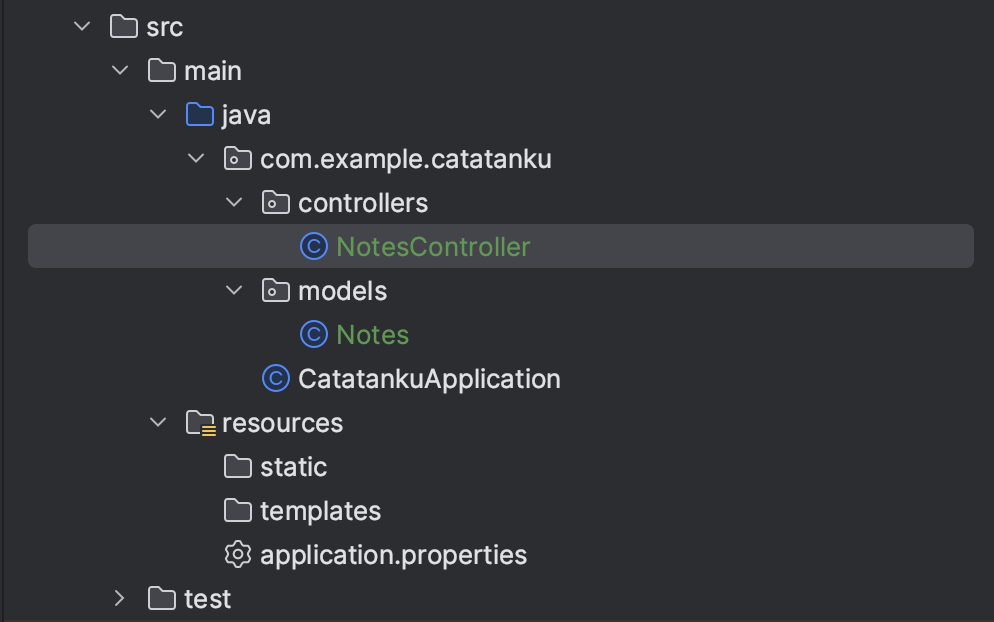Select the templates folder

click(320, 511)
